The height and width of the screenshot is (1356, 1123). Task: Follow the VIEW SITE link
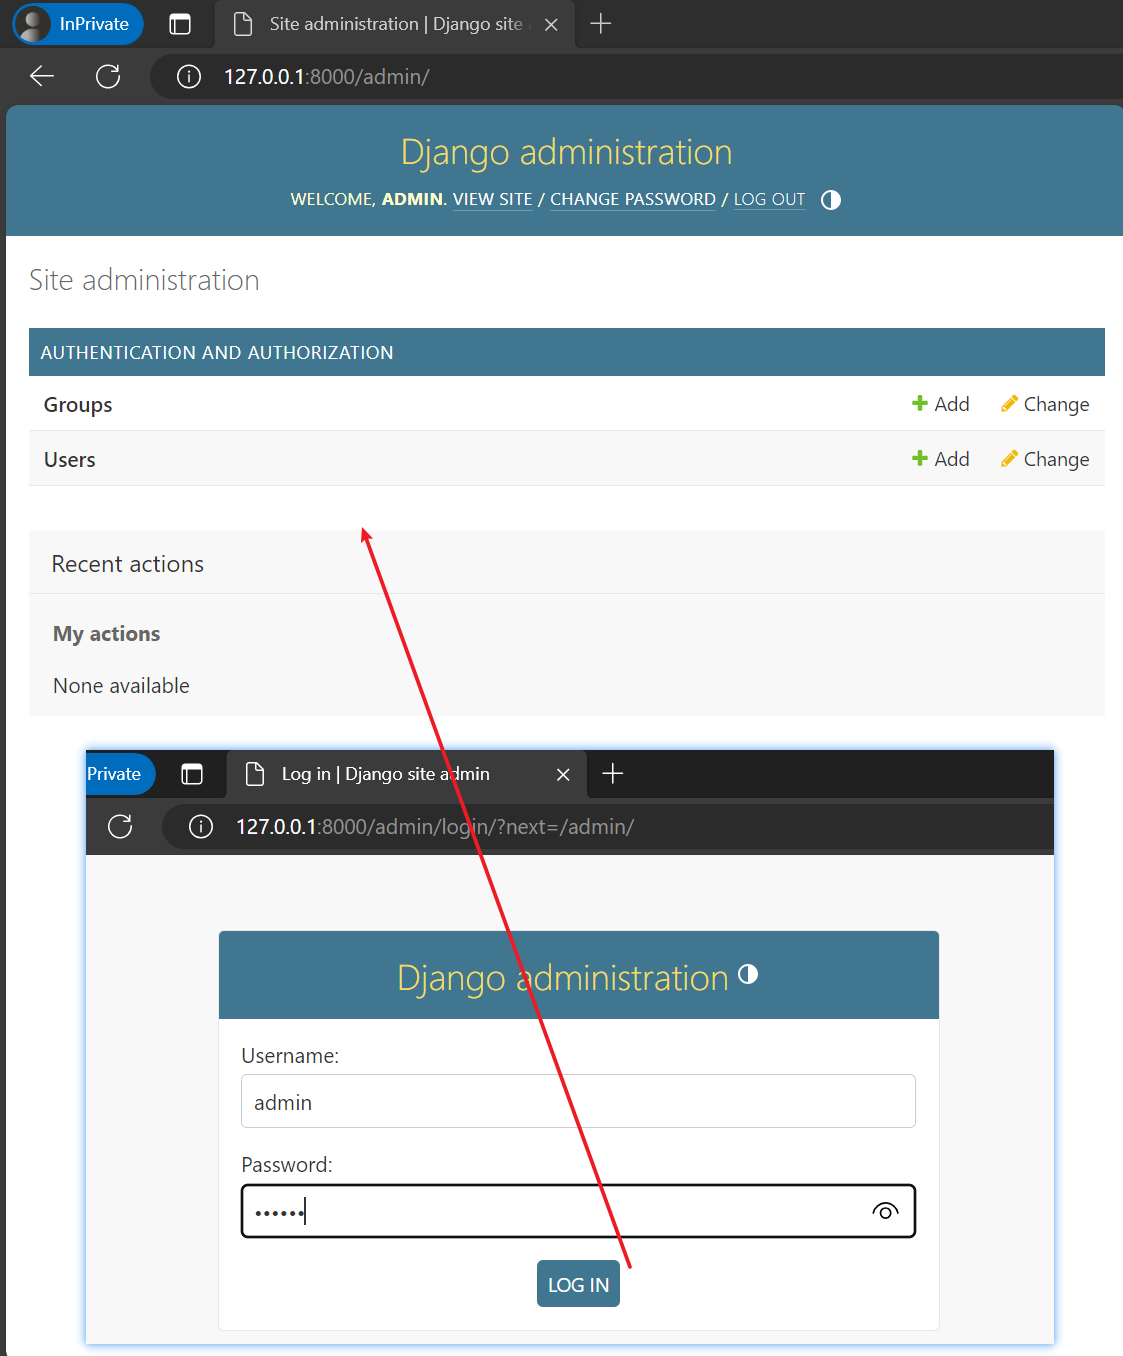coord(492,199)
